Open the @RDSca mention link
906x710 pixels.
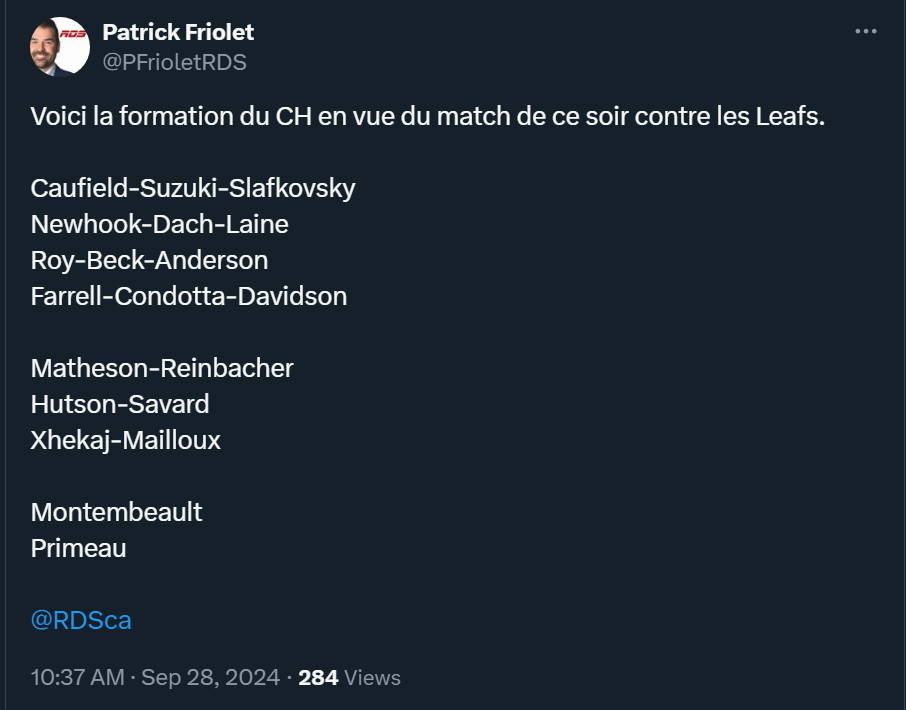(81, 620)
